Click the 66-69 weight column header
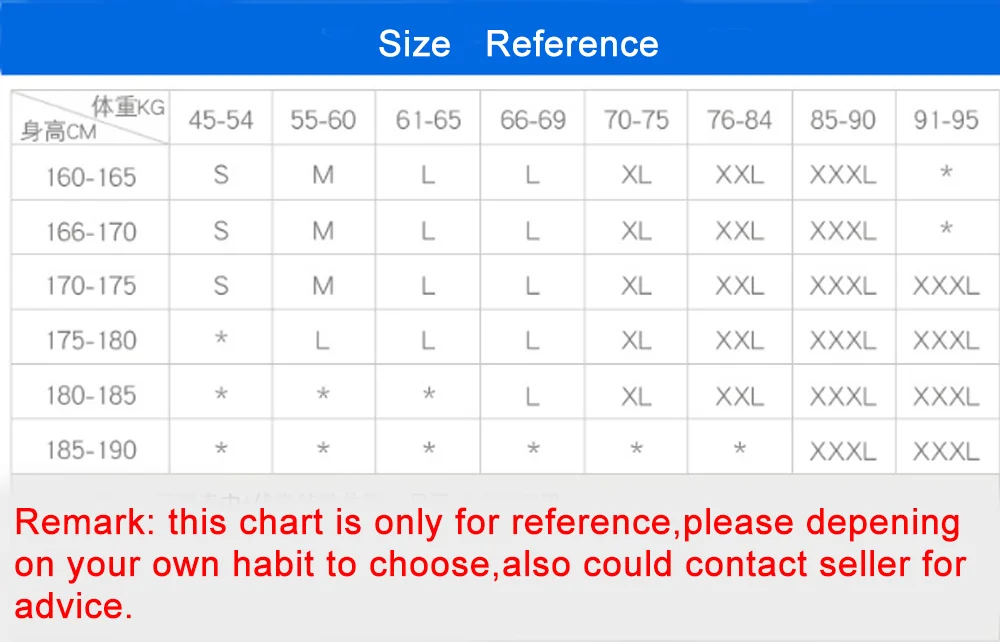 pyautogui.click(x=533, y=120)
